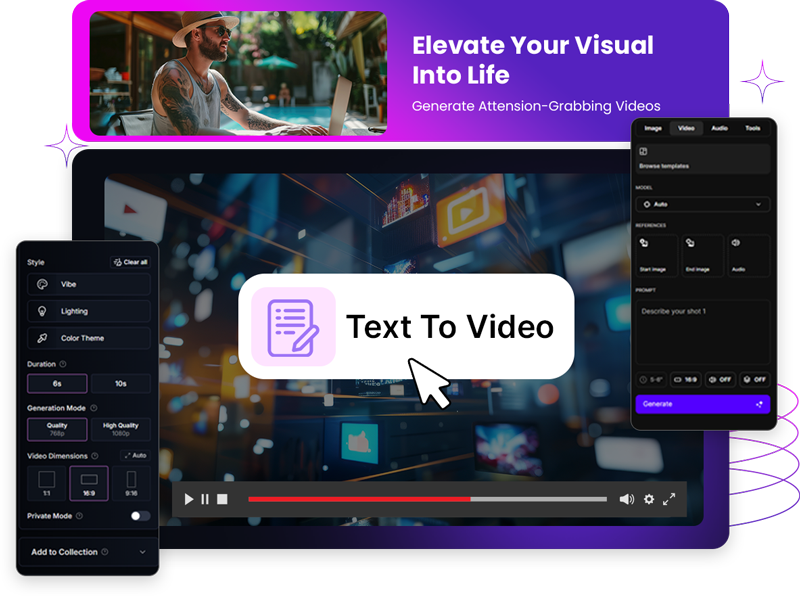Add an Audio reference
Image resolution: width=800 pixels, height=596 pixels.
point(748,255)
